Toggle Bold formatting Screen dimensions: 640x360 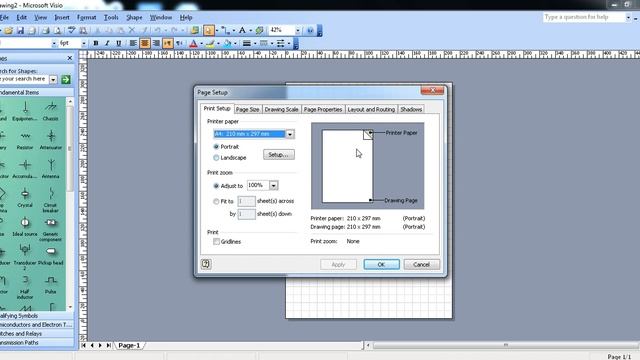pos(96,43)
